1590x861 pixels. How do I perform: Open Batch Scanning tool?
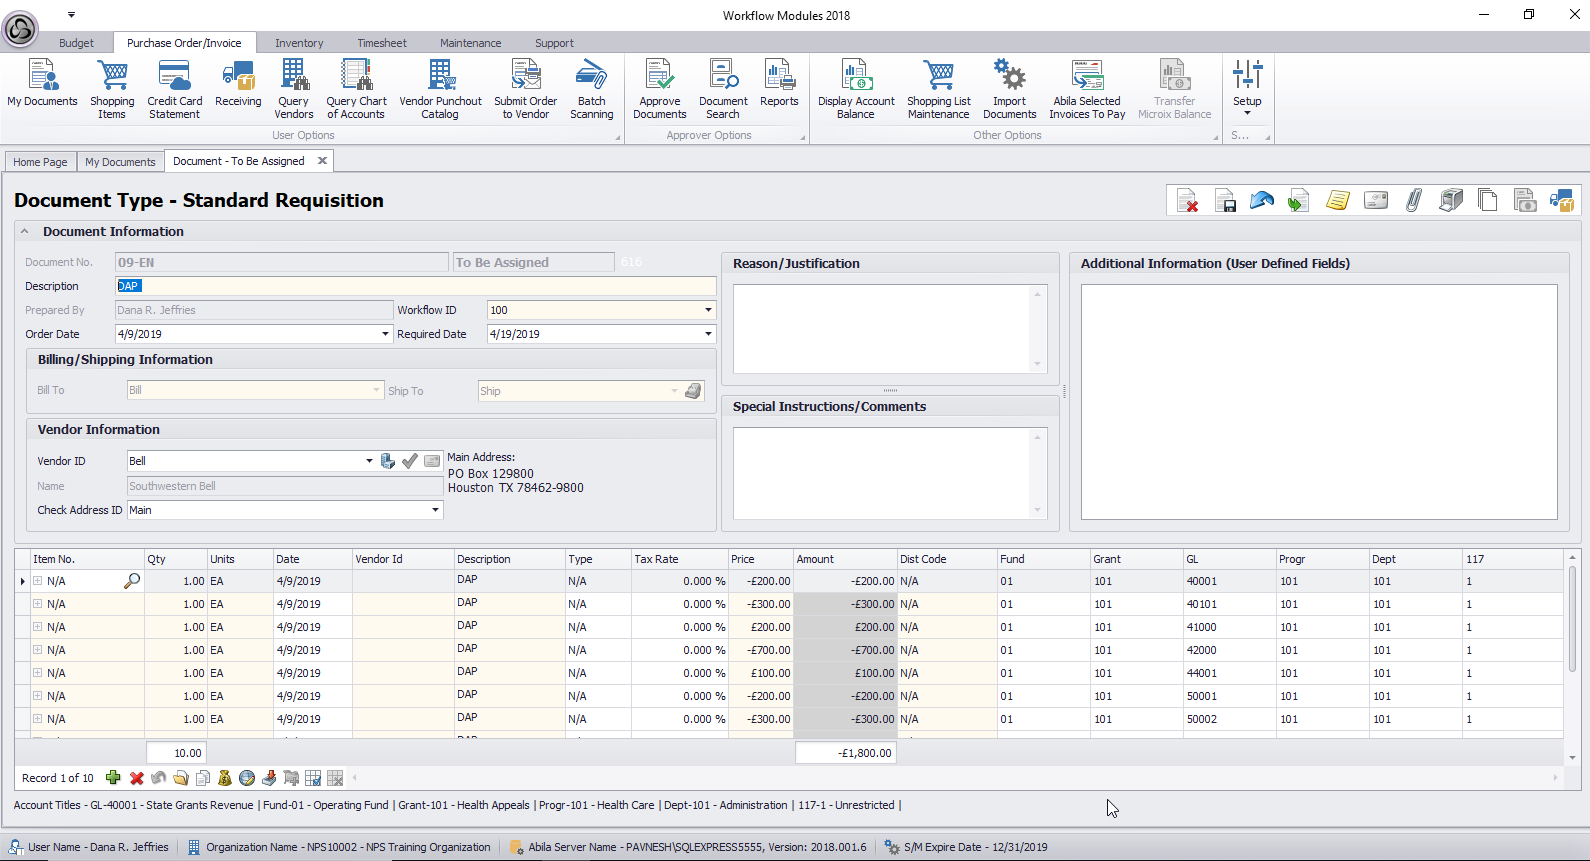(591, 89)
